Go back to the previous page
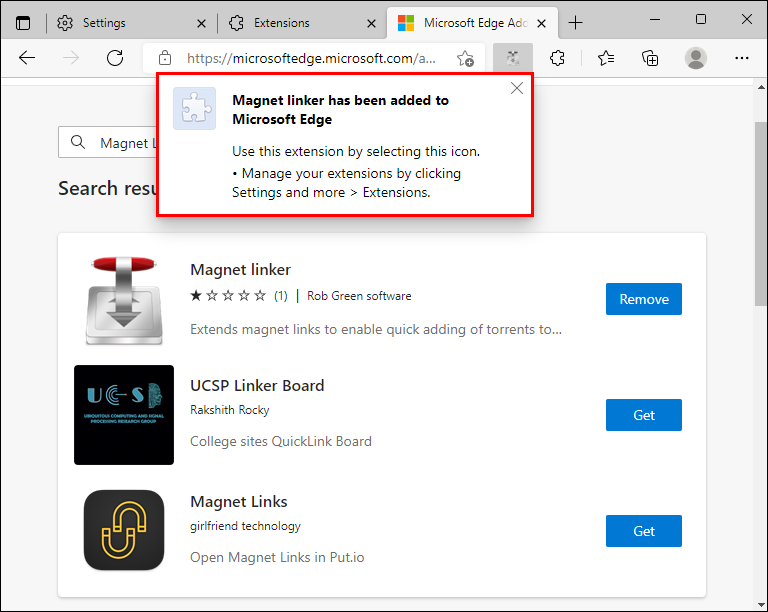The image size is (768, 612). (x=27, y=58)
